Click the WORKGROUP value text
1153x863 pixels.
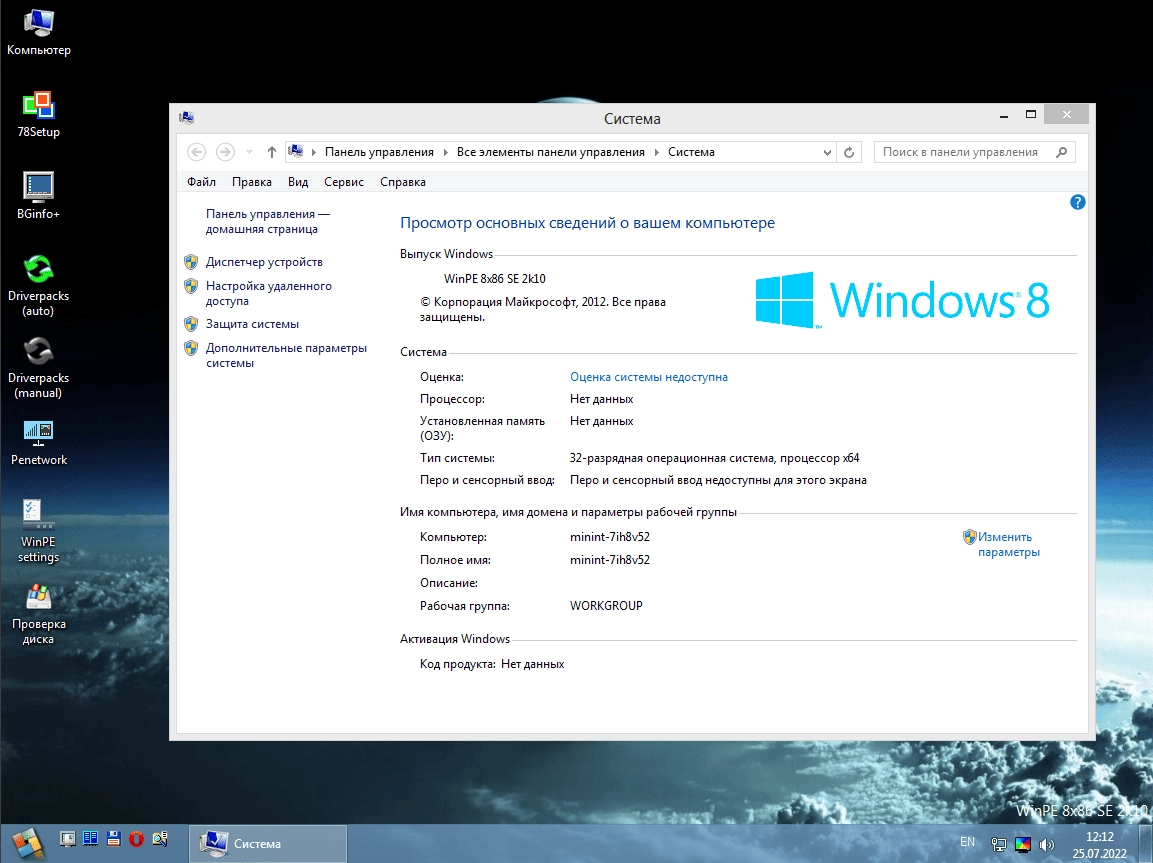(x=606, y=606)
